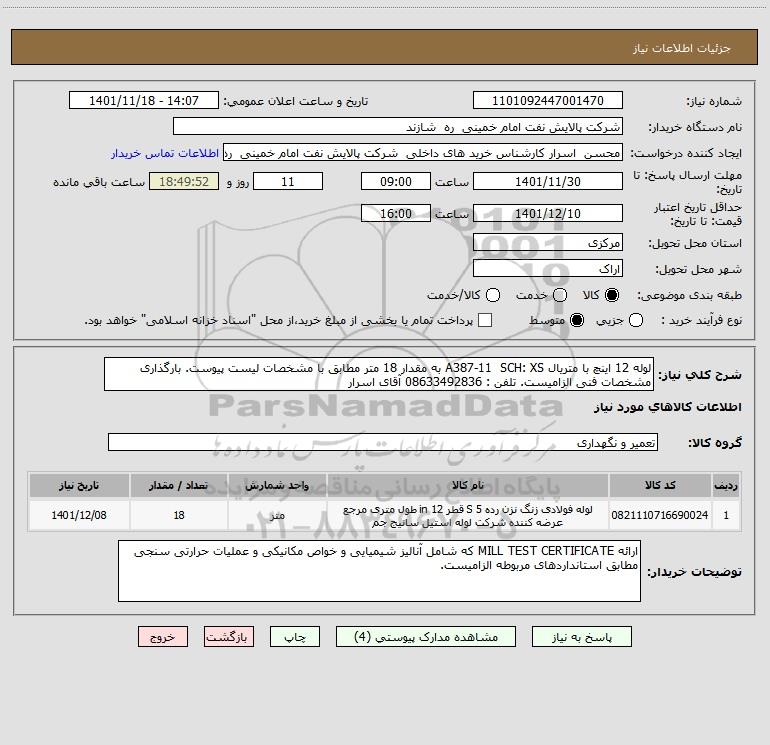Screen dimensions: 770x745
Task: Select the خدمت radio button
Action: click(x=560, y=295)
